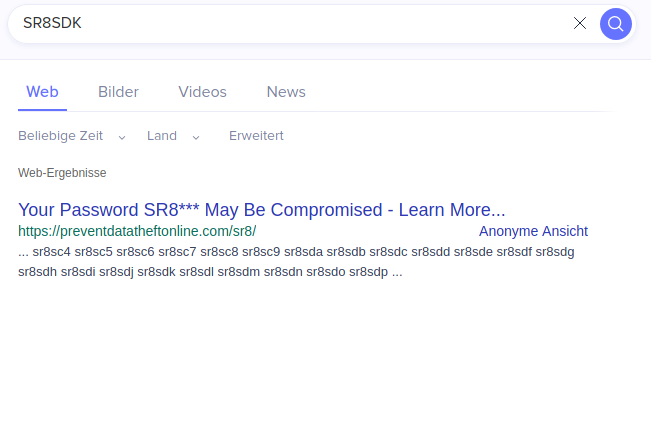Go to the News tab

[286, 92]
